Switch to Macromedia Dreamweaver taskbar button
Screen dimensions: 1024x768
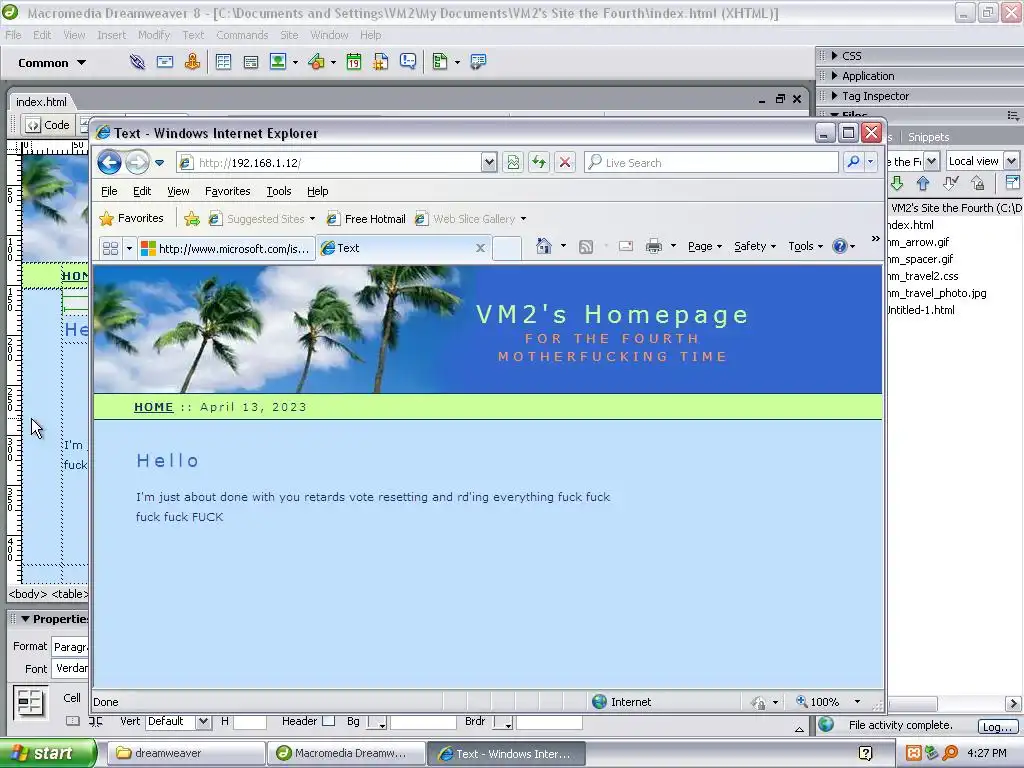tap(346, 753)
